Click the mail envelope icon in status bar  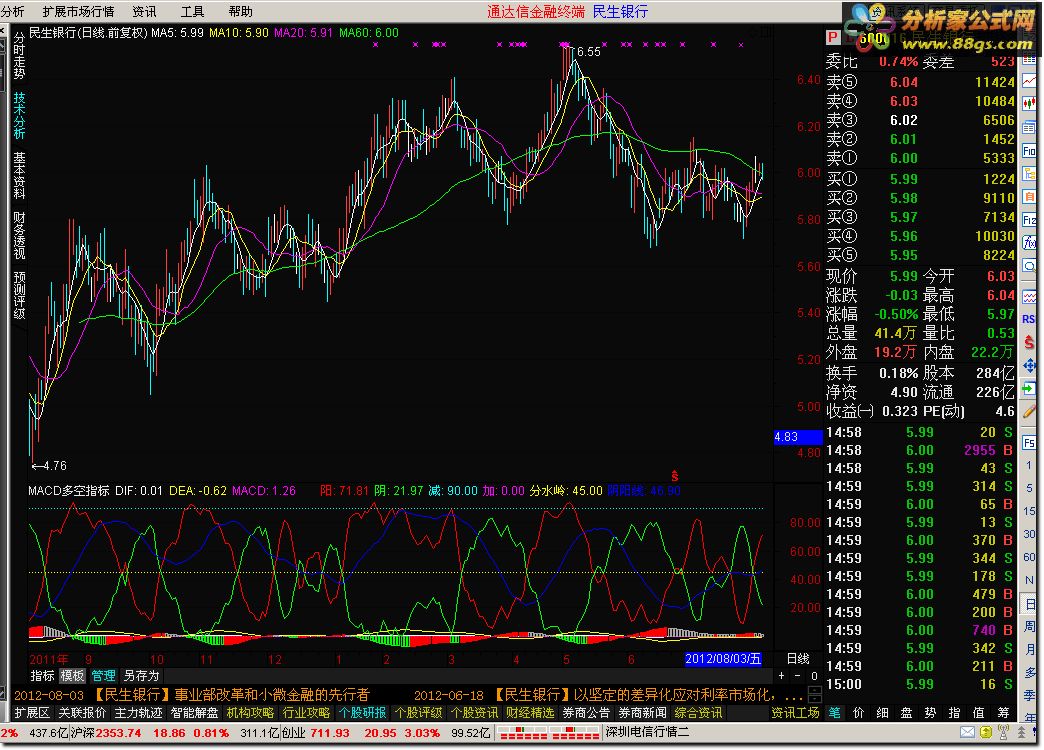click(967, 732)
